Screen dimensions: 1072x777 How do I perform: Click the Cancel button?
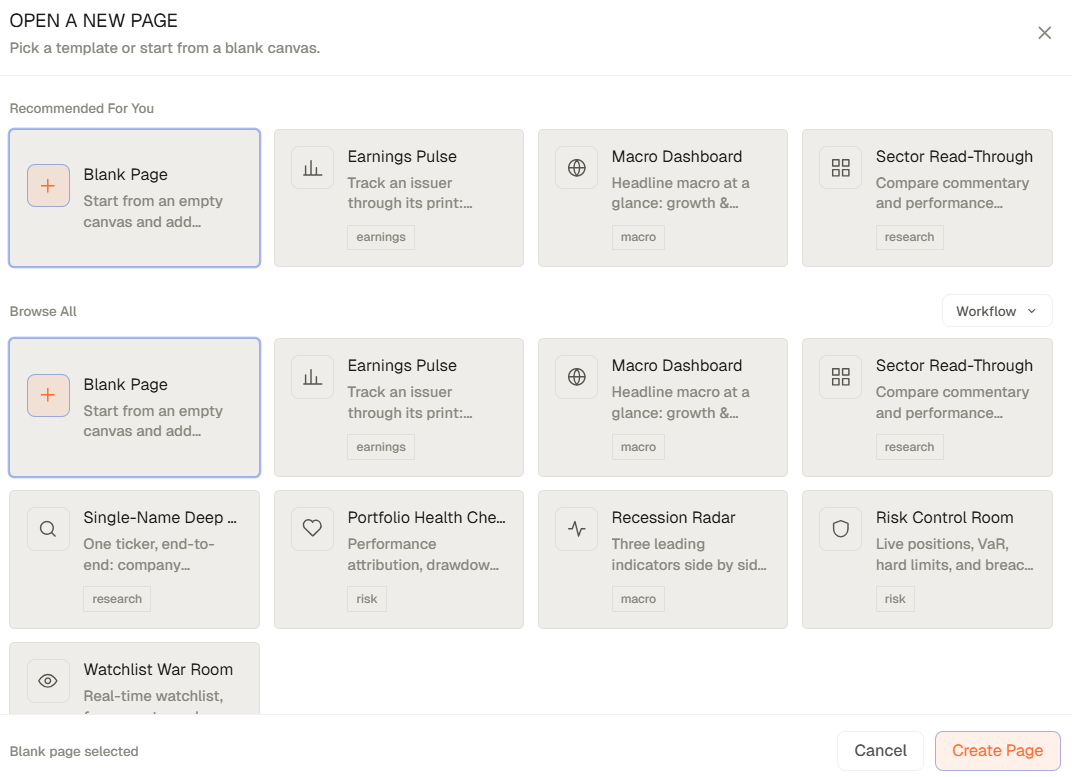880,750
